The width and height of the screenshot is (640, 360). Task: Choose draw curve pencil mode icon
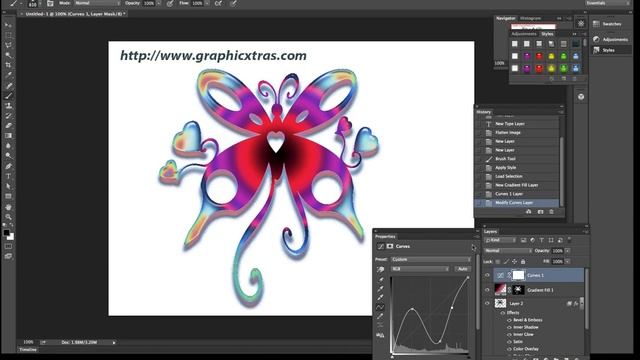tap(380, 316)
